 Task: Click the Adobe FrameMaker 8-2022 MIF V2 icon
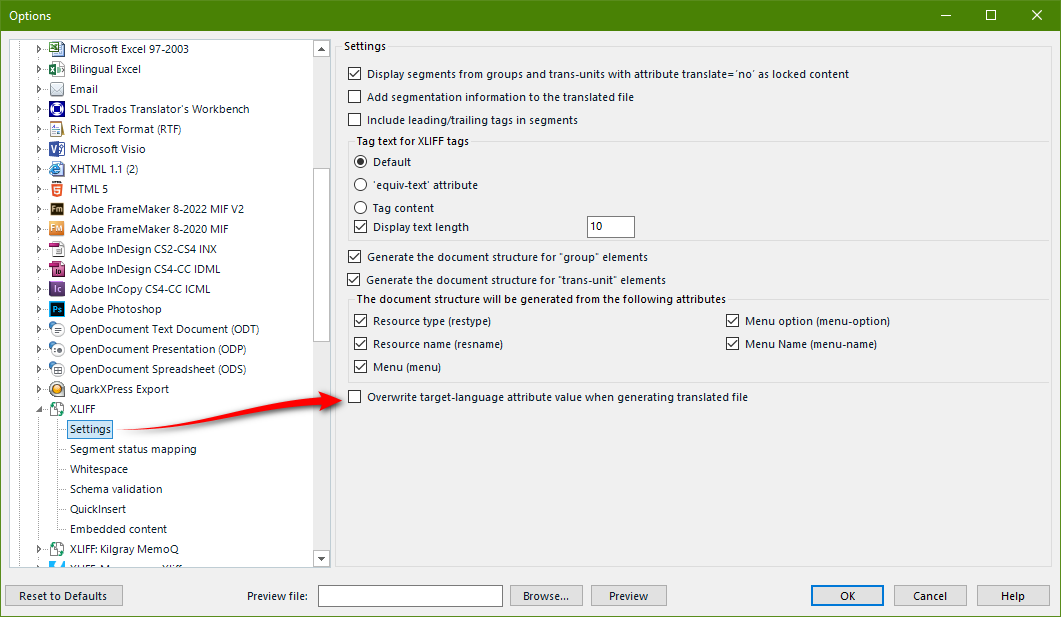pos(58,209)
